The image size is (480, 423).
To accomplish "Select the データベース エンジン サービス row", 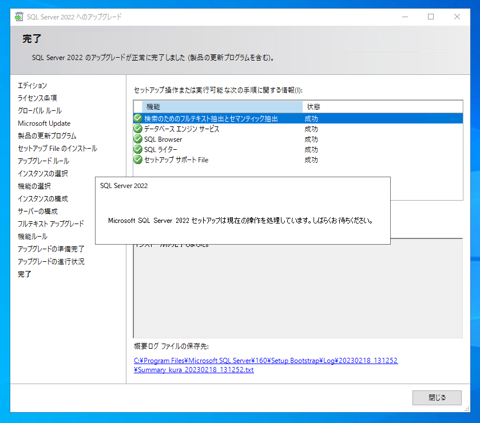I will [298, 129].
